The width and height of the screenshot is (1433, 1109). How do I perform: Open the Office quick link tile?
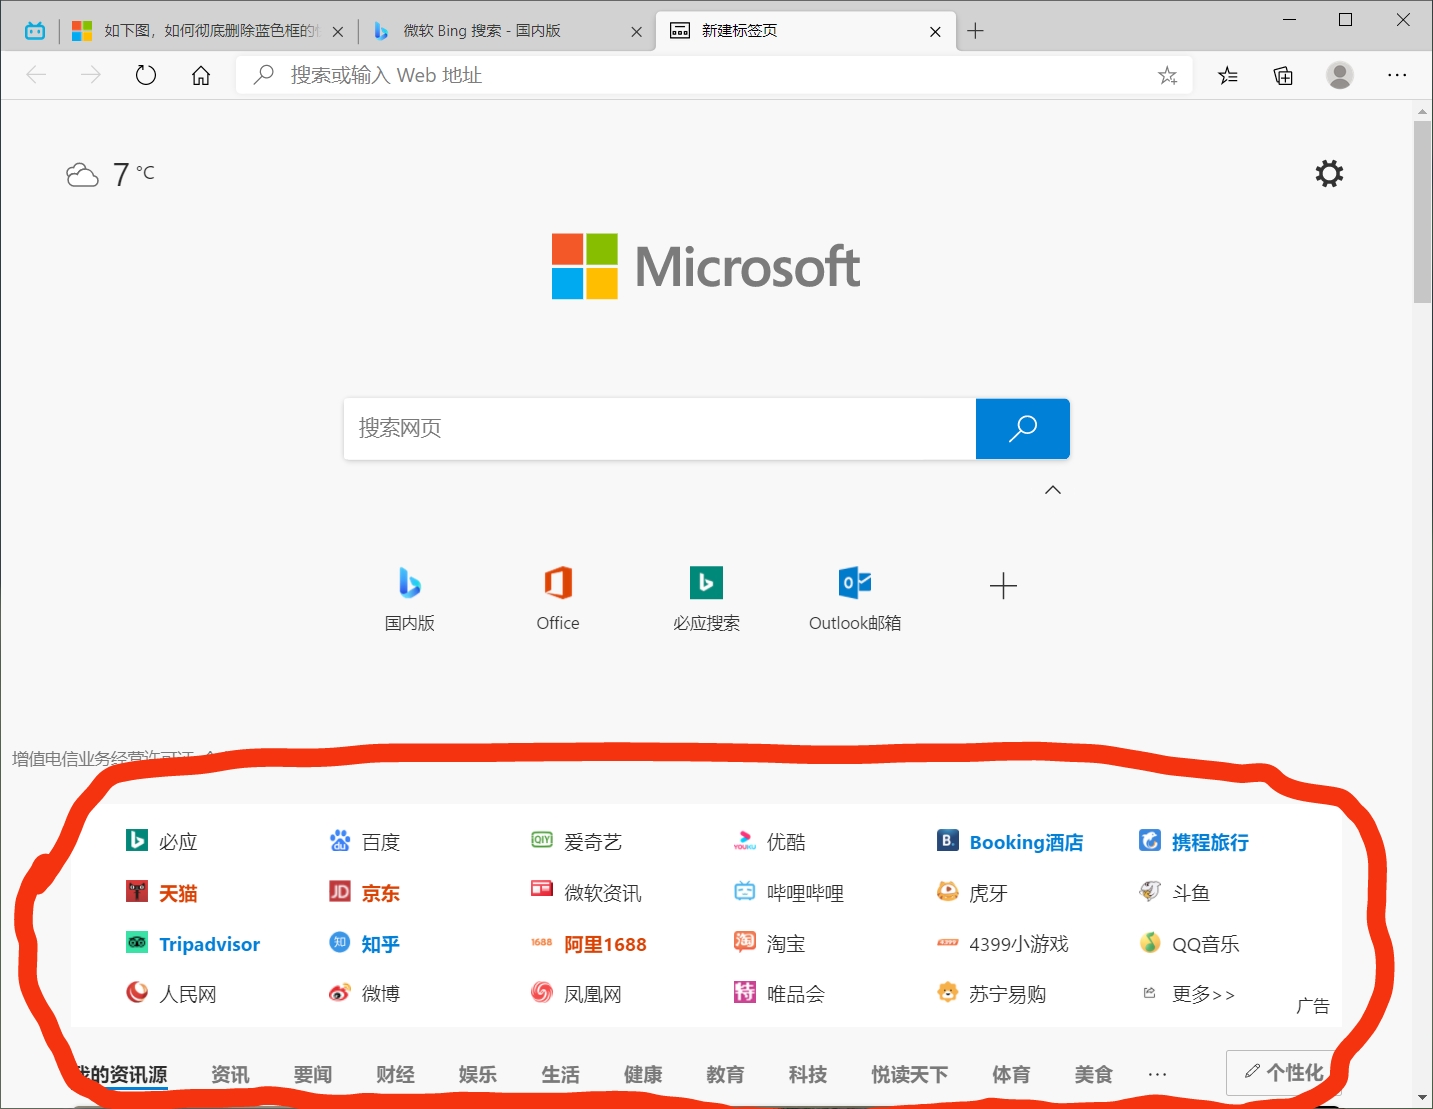(558, 598)
